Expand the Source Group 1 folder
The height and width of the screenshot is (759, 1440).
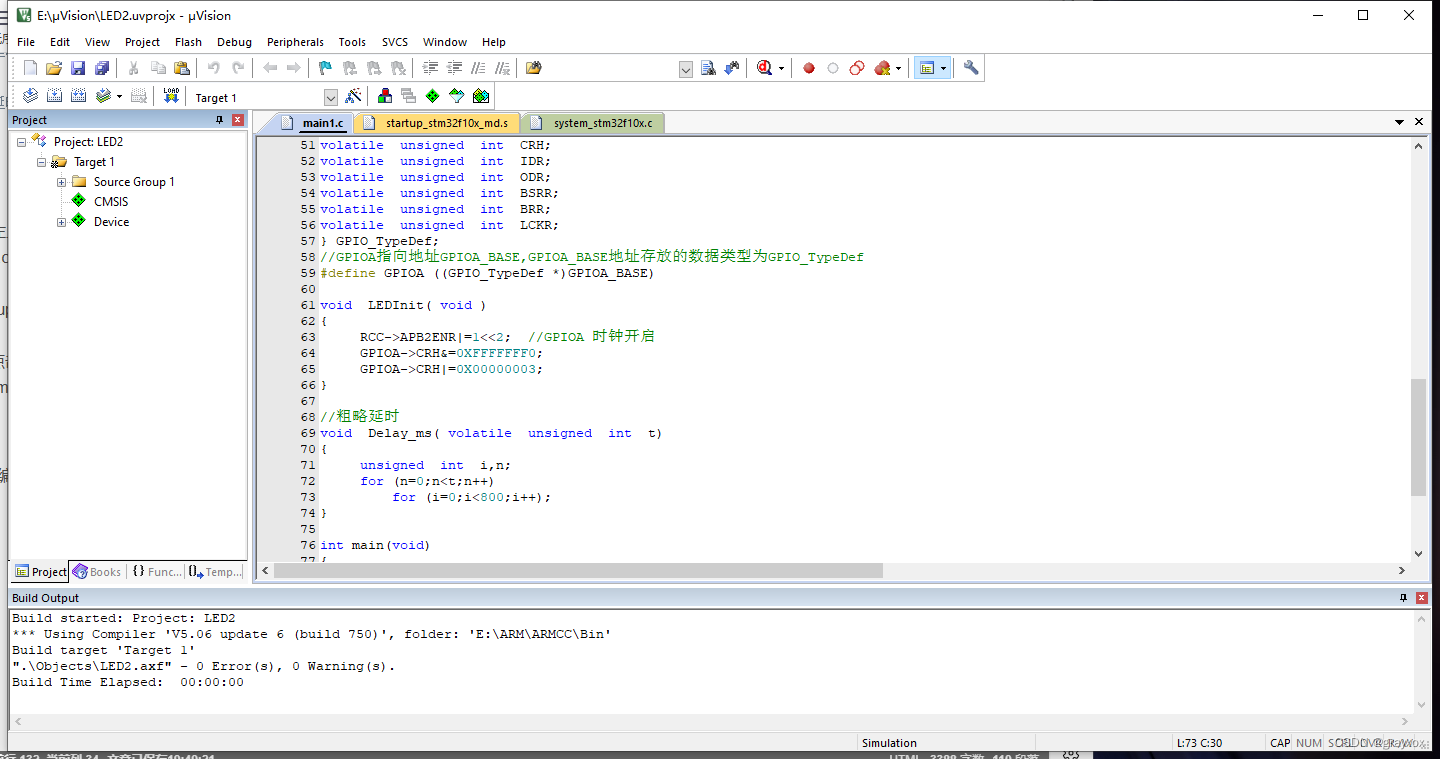[x=62, y=182]
